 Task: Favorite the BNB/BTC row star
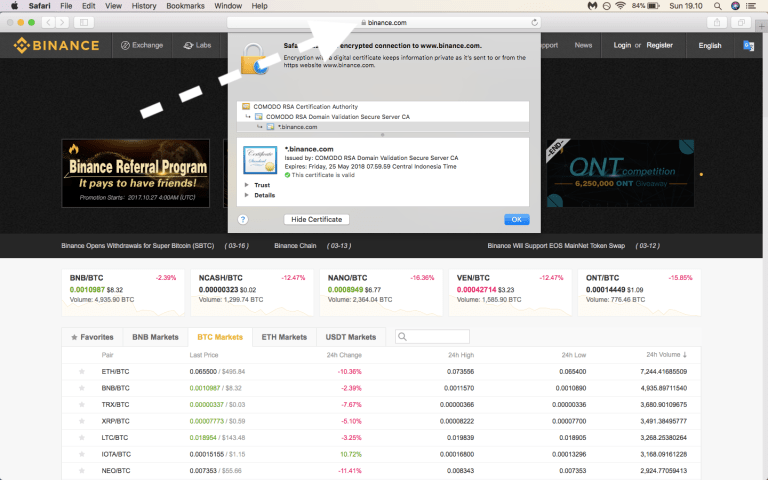click(82, 388)
